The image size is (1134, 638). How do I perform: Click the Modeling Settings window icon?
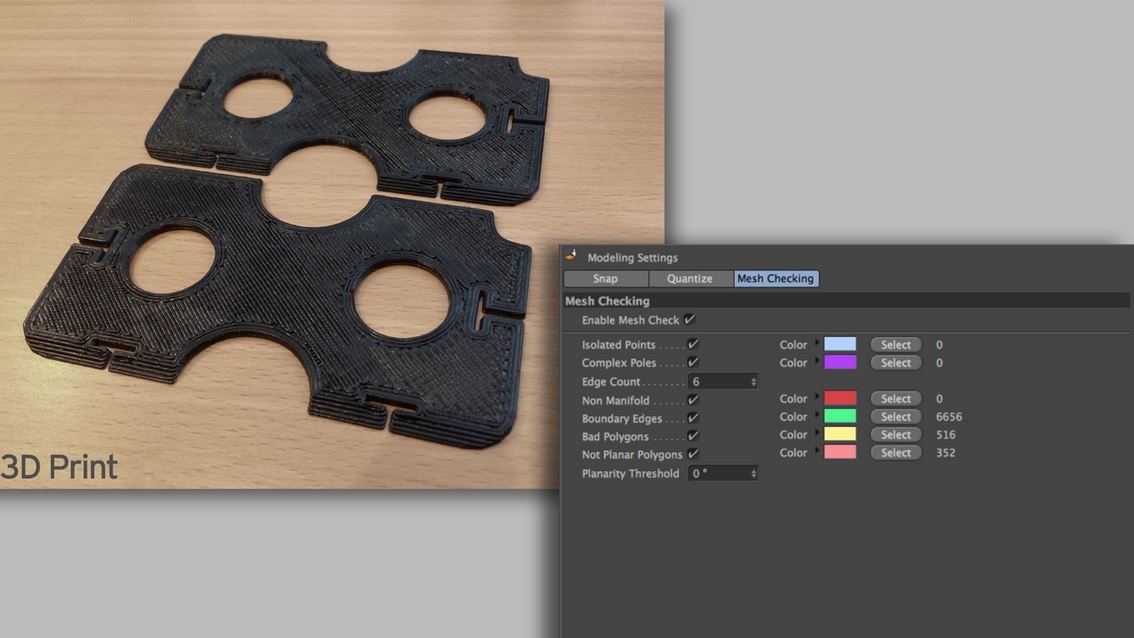[x=572, y=258]
